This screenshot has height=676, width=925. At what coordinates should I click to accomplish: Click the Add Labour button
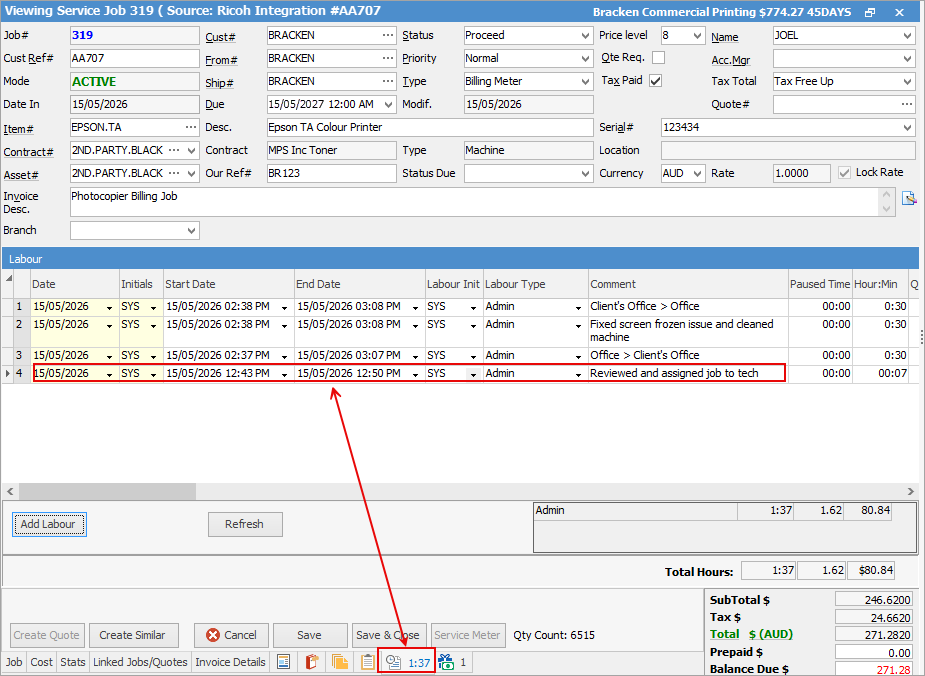pos(49,524)
